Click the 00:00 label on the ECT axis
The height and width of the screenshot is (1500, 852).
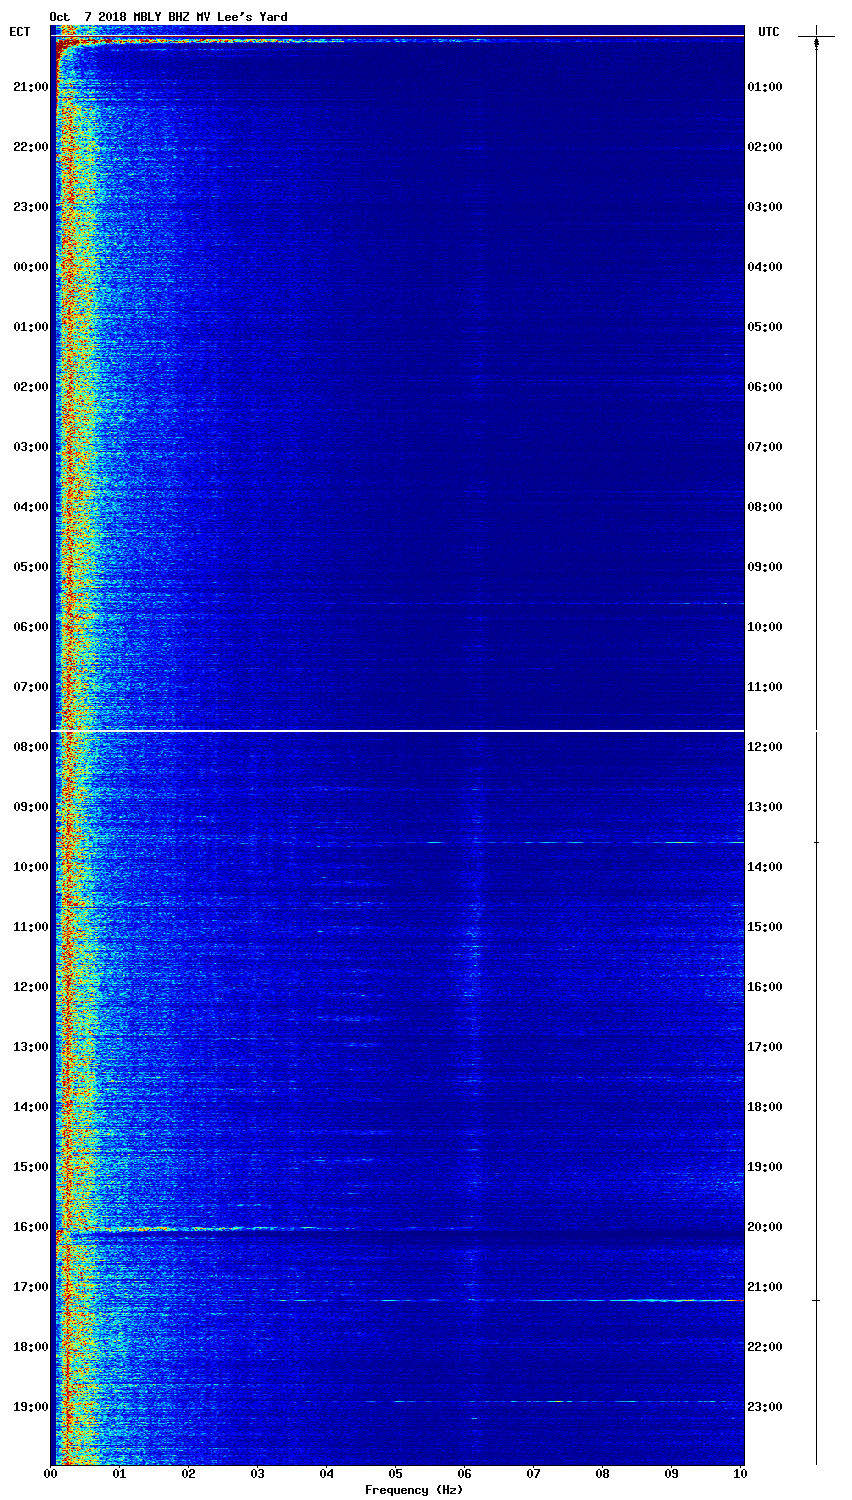30,267
